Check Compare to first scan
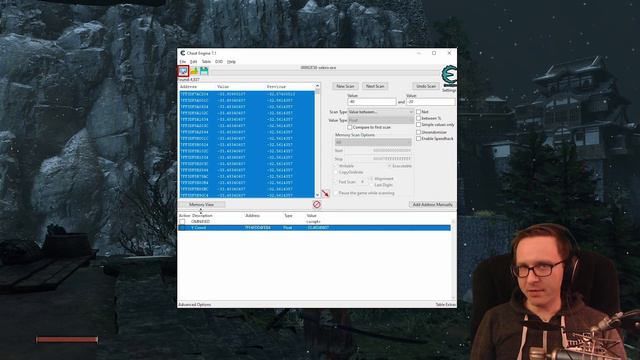The width and height of the screenshot is (640, 360). pos(350,127)
